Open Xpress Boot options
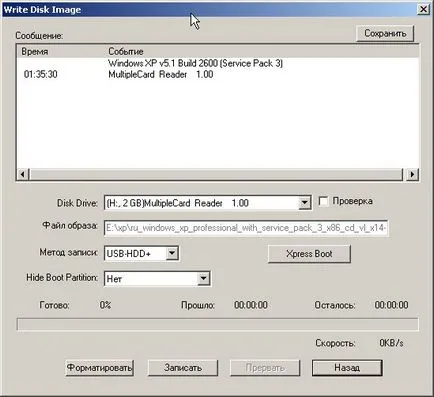Image resolution: width=434 pixels, height=397 pixels. click(x=309, y=254)
